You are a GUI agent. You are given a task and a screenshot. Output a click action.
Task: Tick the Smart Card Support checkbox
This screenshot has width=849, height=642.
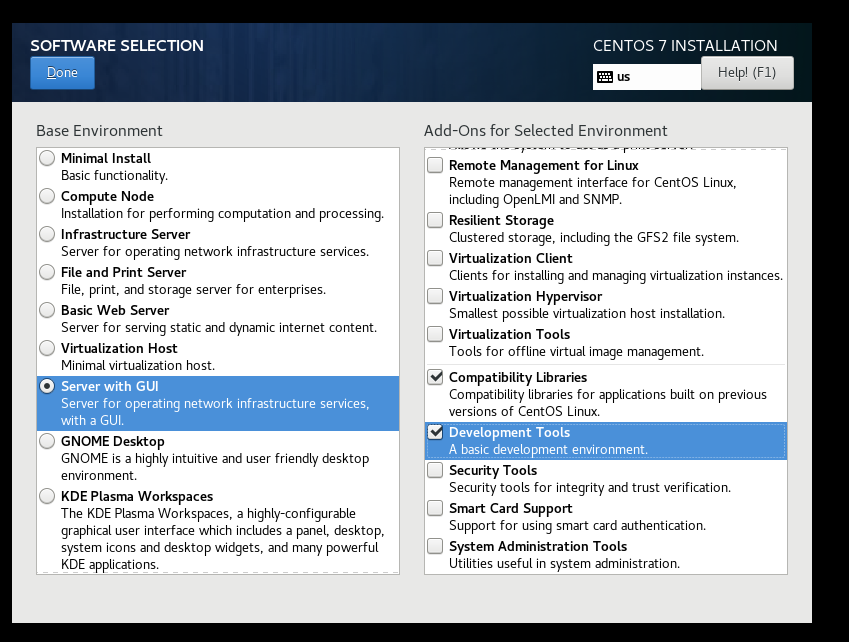pos(435,508)
